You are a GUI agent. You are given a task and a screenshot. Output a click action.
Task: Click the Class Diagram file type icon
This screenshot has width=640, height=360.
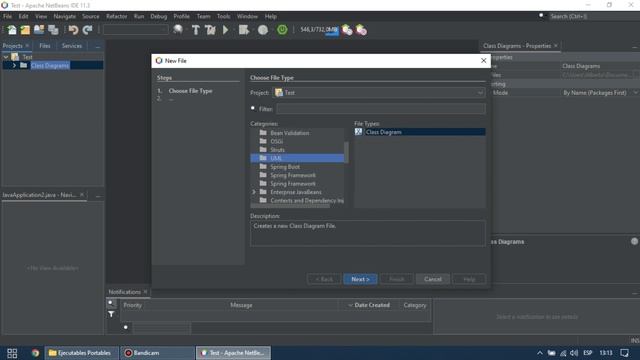pos(358,132)
